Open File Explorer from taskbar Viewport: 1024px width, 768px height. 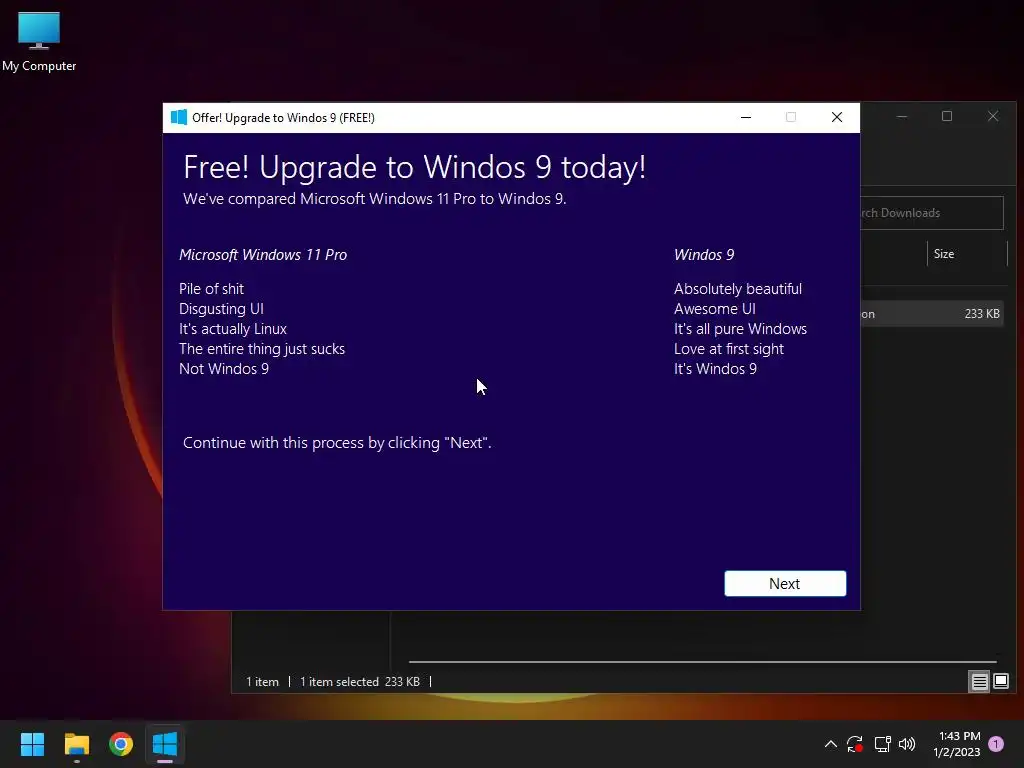(76, 744)
